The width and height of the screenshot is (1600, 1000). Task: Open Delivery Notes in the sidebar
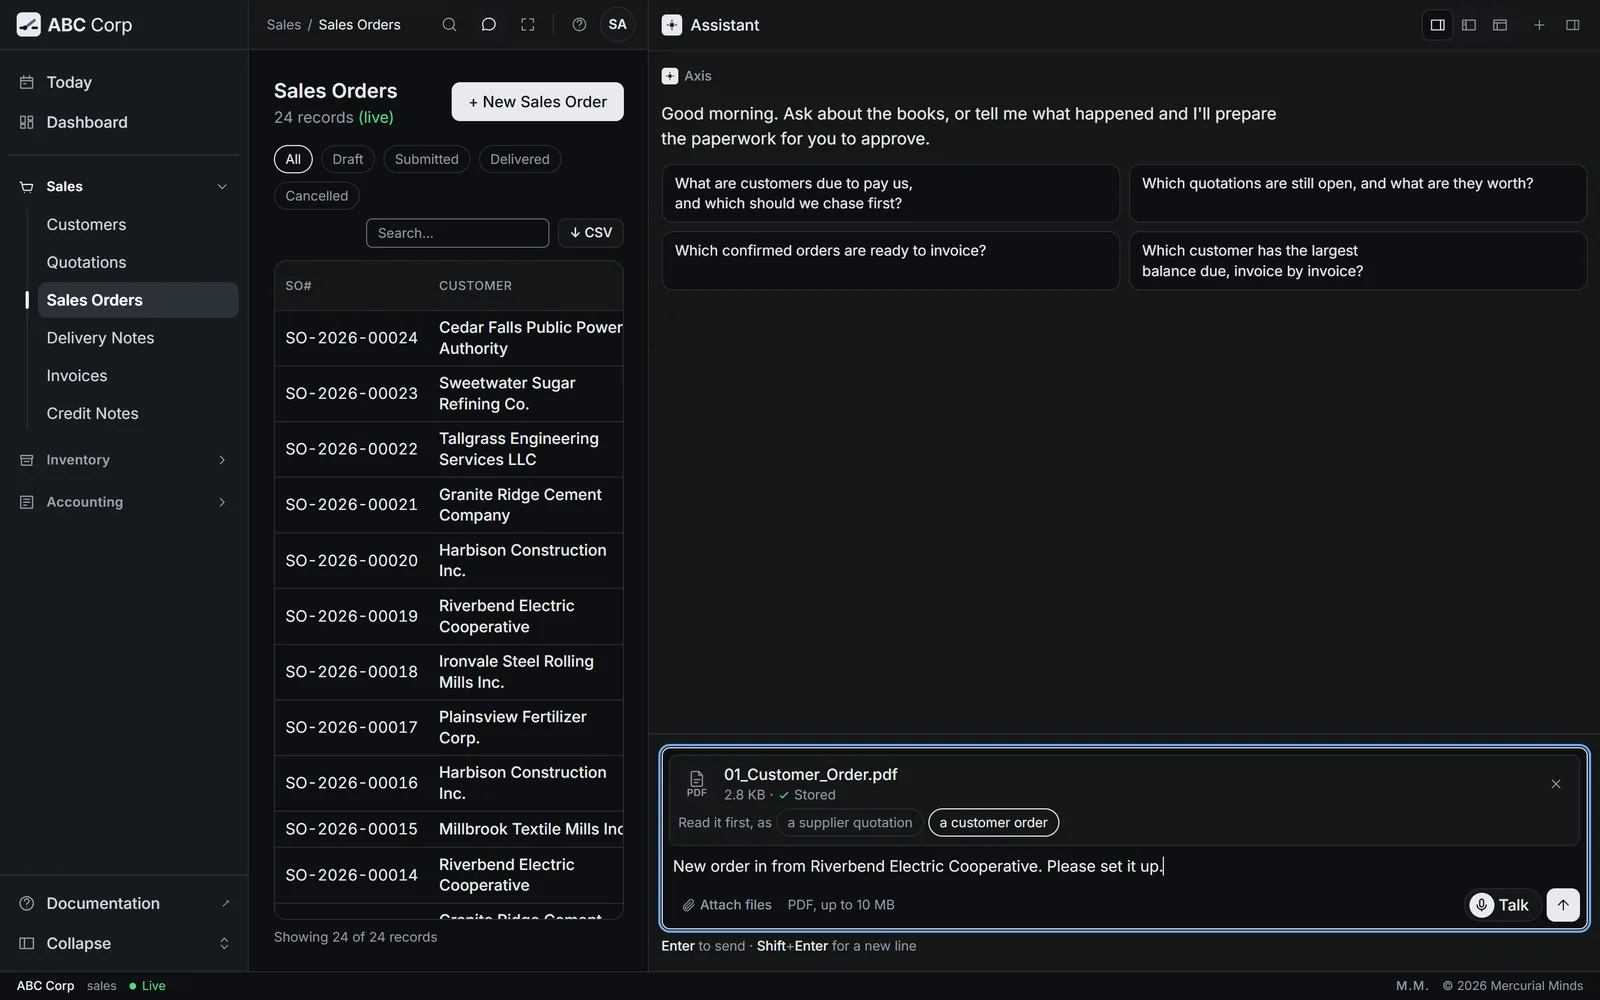tap(138, 338)
